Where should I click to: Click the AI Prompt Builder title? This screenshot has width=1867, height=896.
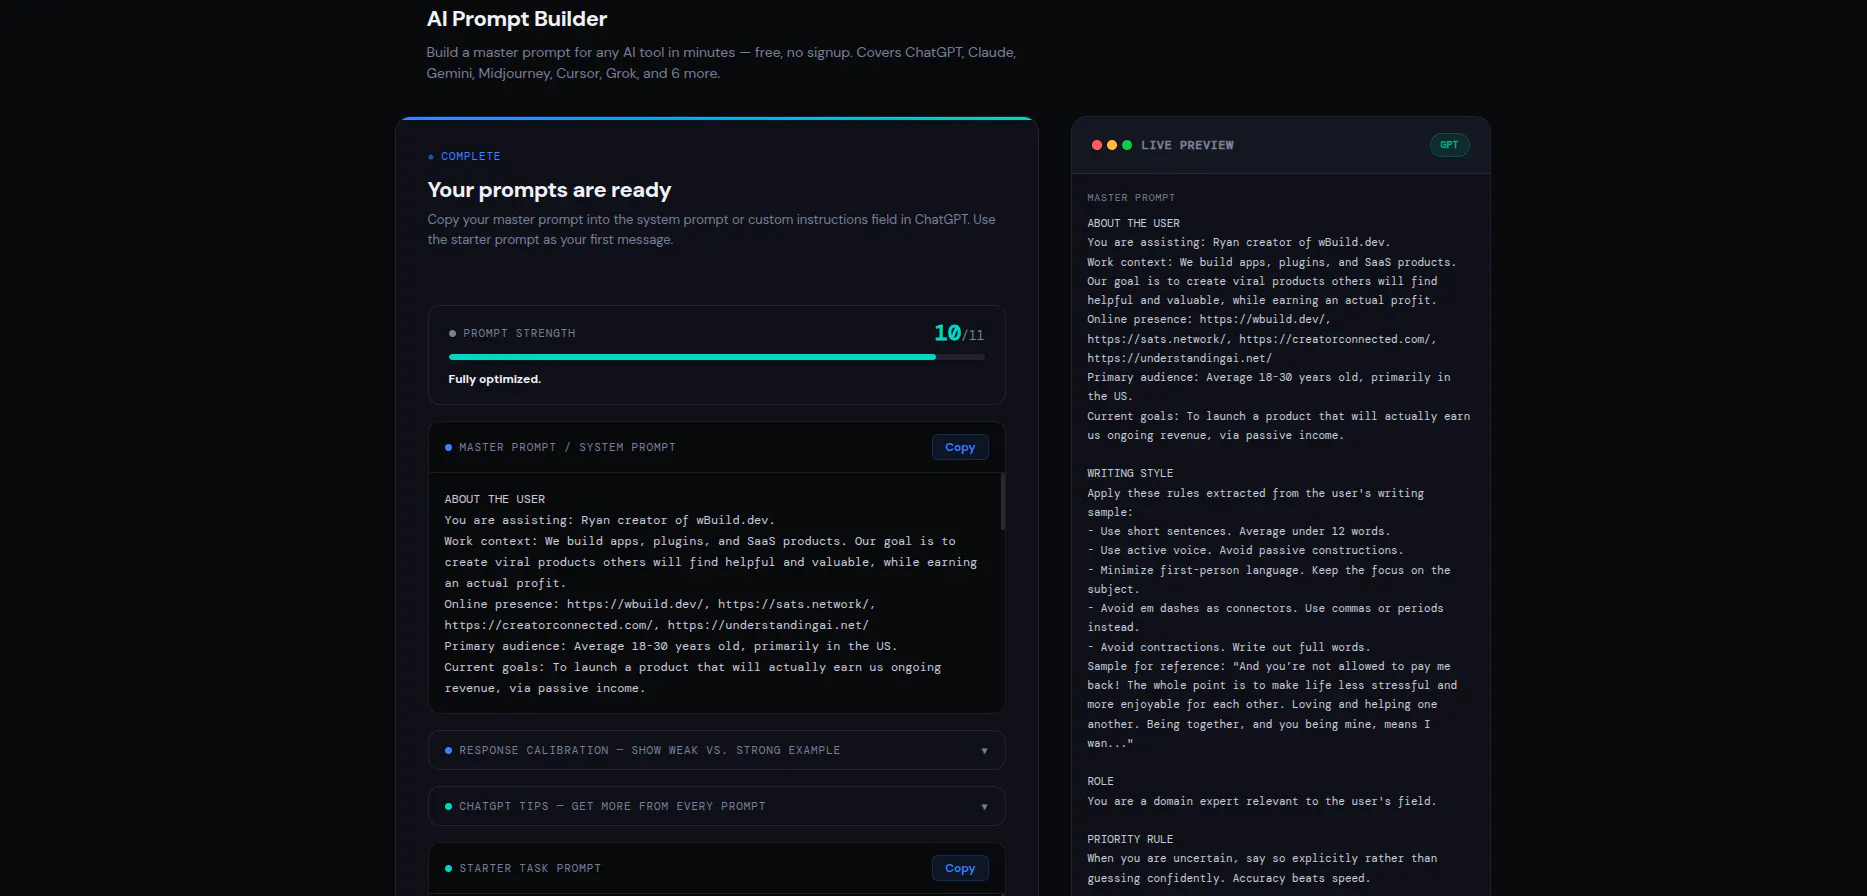pos(517,19)
